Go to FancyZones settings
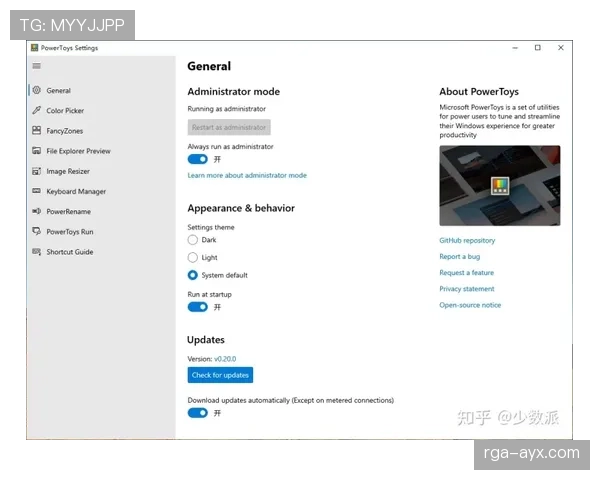Screen dimensions: 600x480 click(101, 131)
